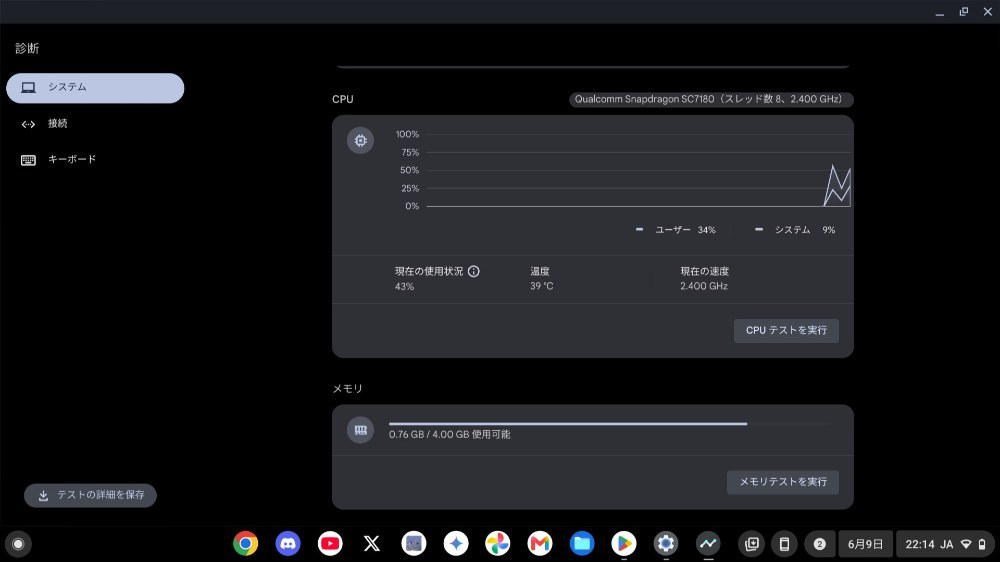
Task: Click the memory usage progress bar
Action: 610,424
